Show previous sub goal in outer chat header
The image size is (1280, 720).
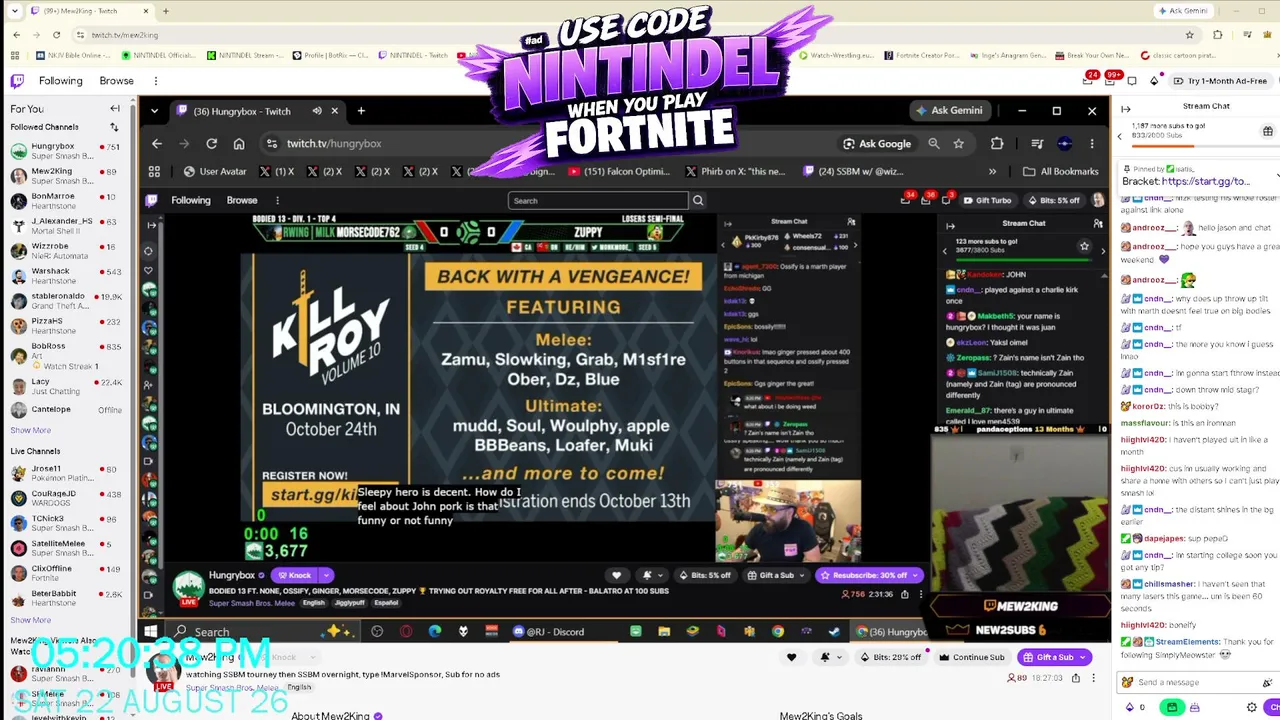pos(1120,135)
